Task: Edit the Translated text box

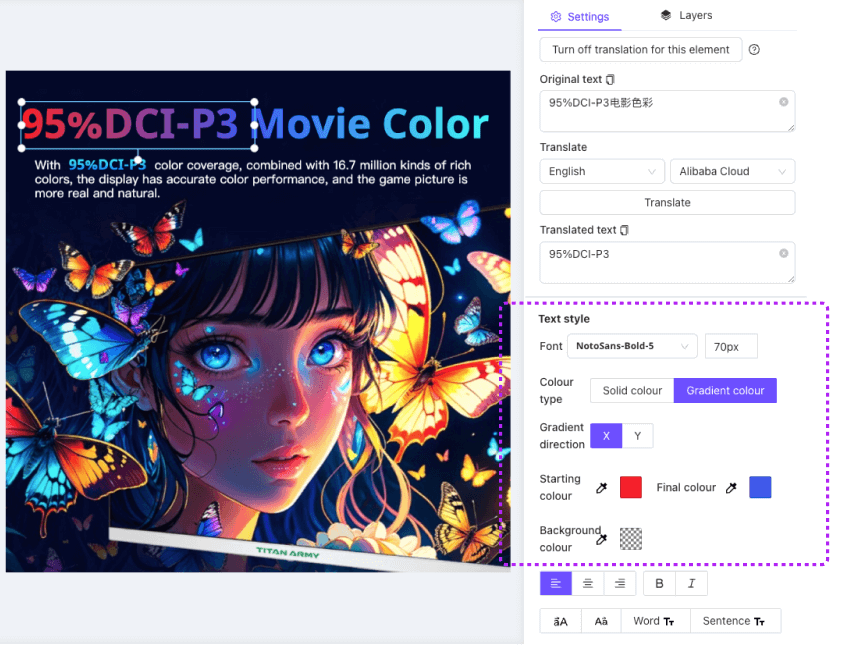Action: 667,262
